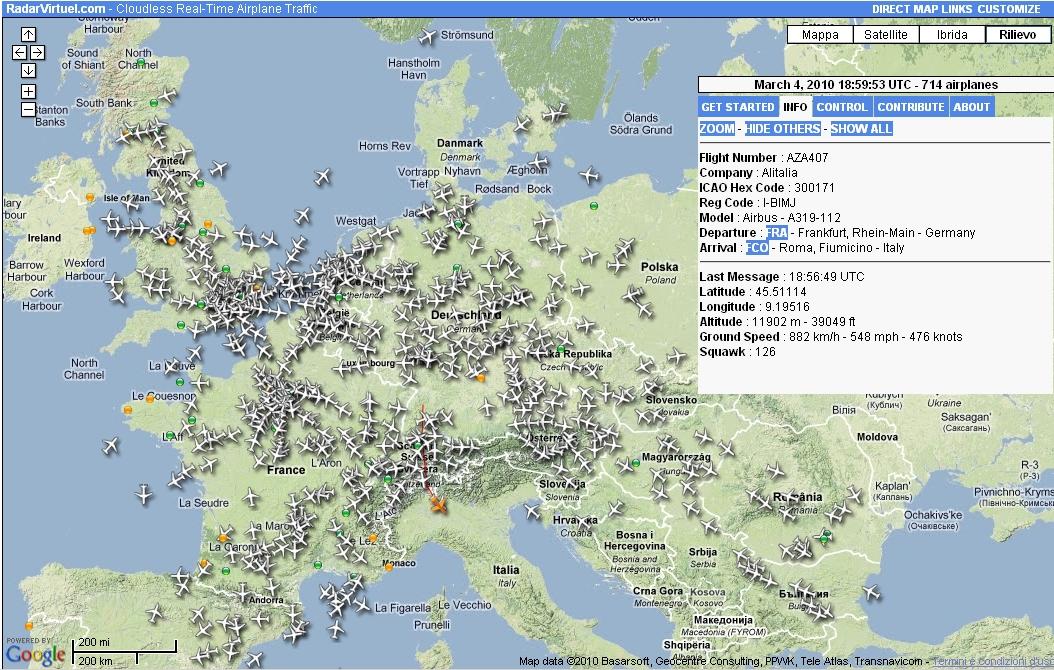Click the ZOOM link in info panel

click(x=717, y=129)
